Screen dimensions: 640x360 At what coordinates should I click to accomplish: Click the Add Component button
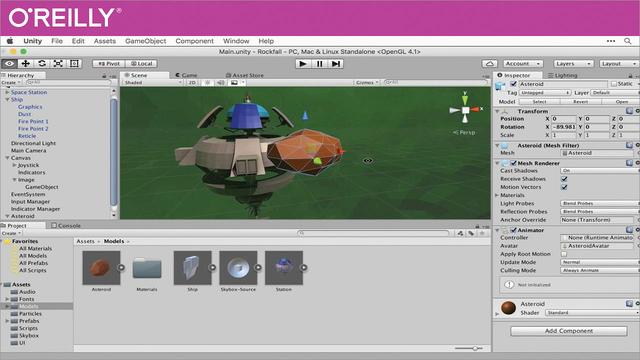569,331
